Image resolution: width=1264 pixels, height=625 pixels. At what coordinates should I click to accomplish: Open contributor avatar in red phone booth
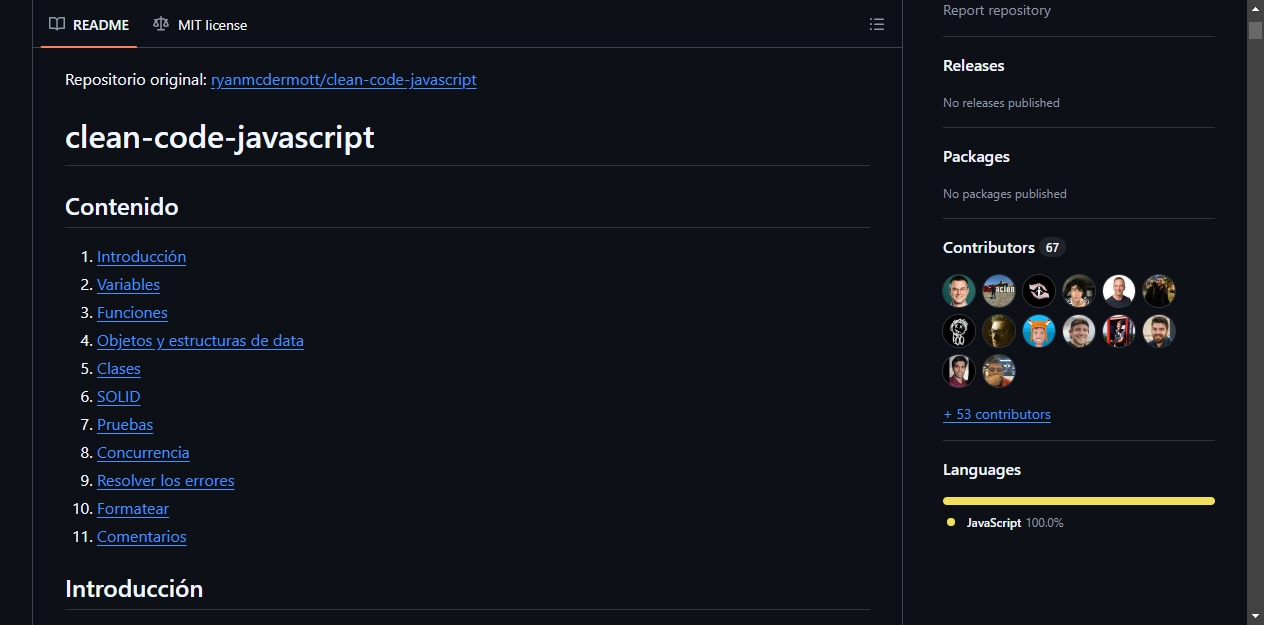pyautogui.click(x=1119, y=331)
